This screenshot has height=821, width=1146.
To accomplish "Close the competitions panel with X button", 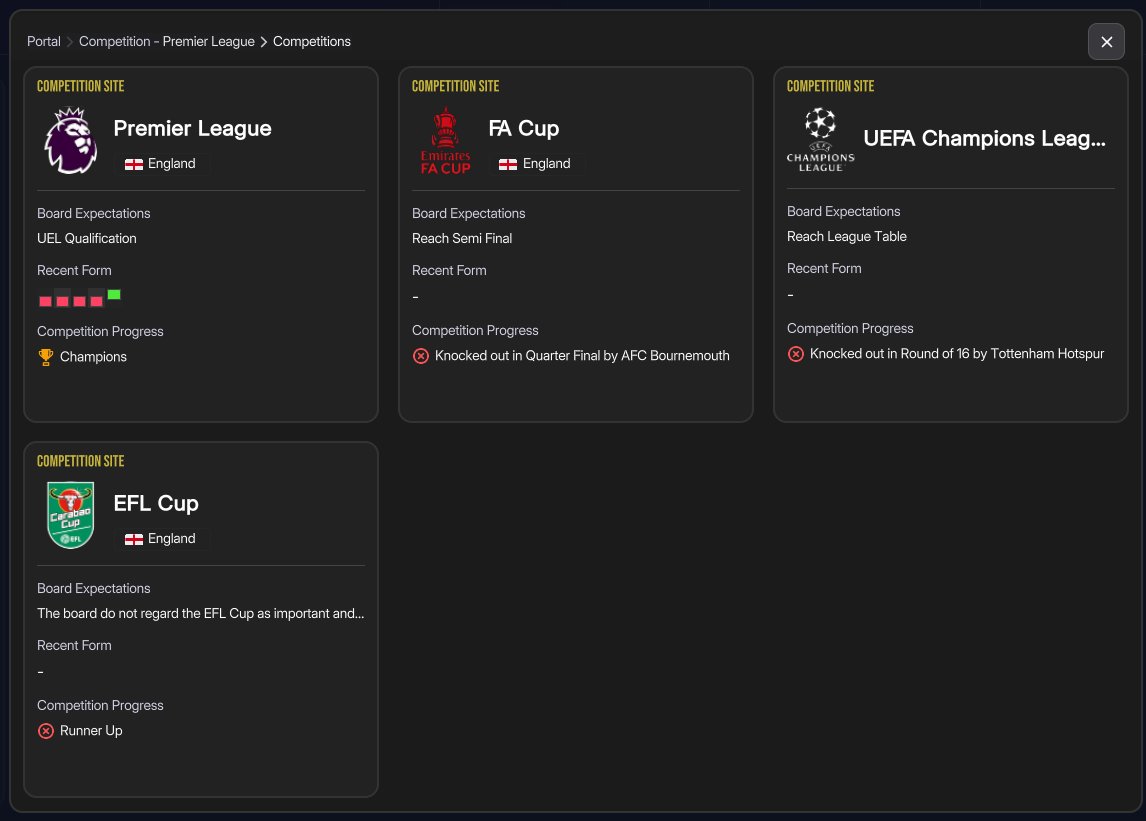I will (x=1106, y=42).
